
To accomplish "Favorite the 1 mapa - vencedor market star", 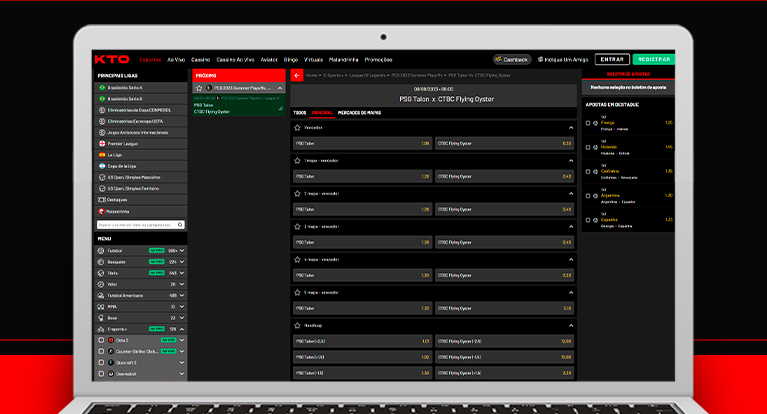I will click(297, 161).
